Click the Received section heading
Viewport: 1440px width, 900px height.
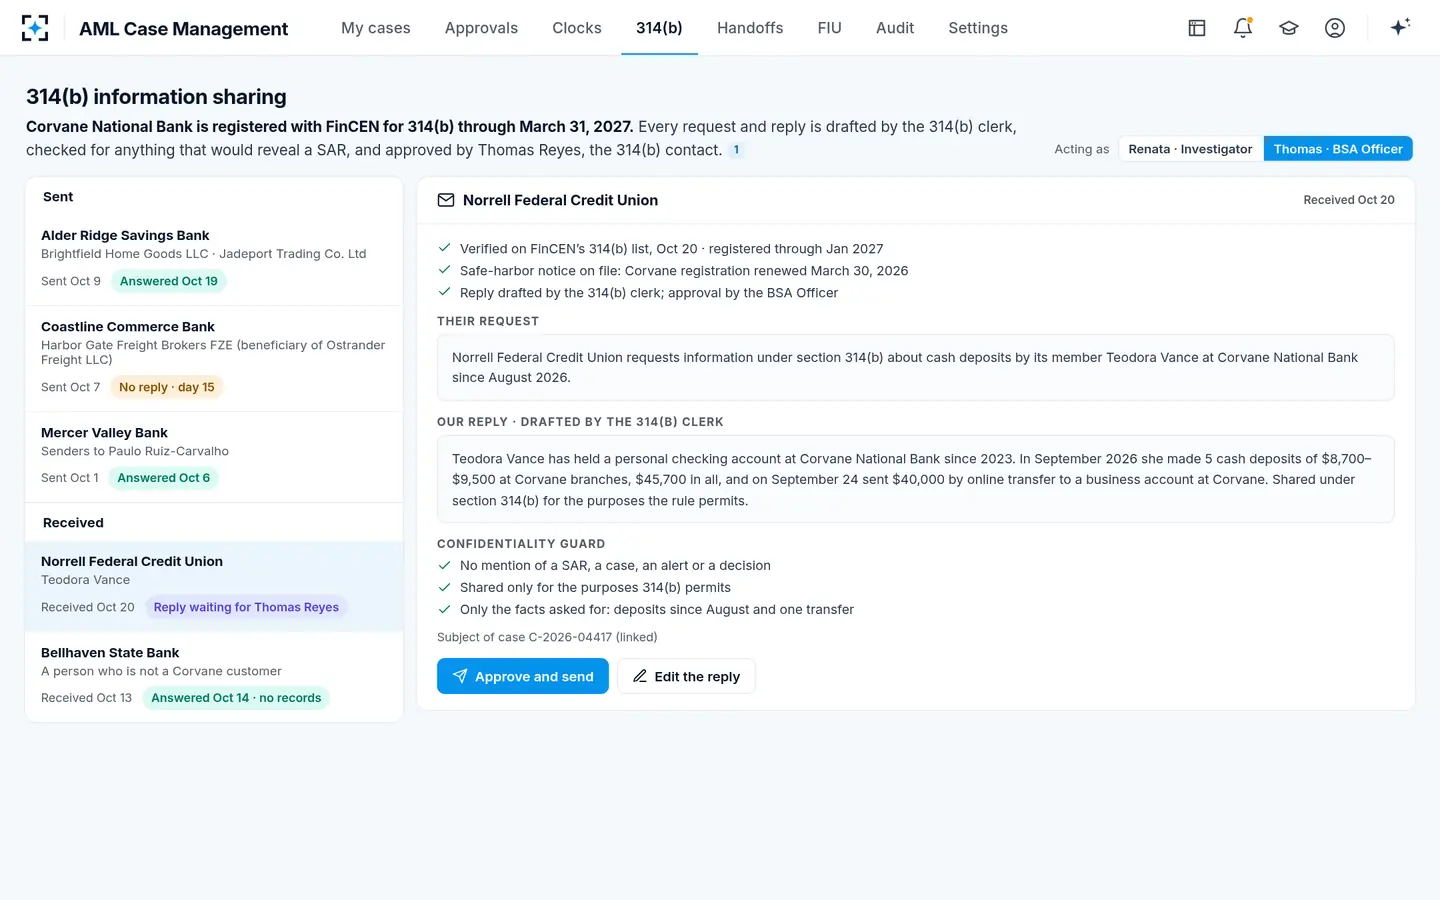[x=73, y=523]
